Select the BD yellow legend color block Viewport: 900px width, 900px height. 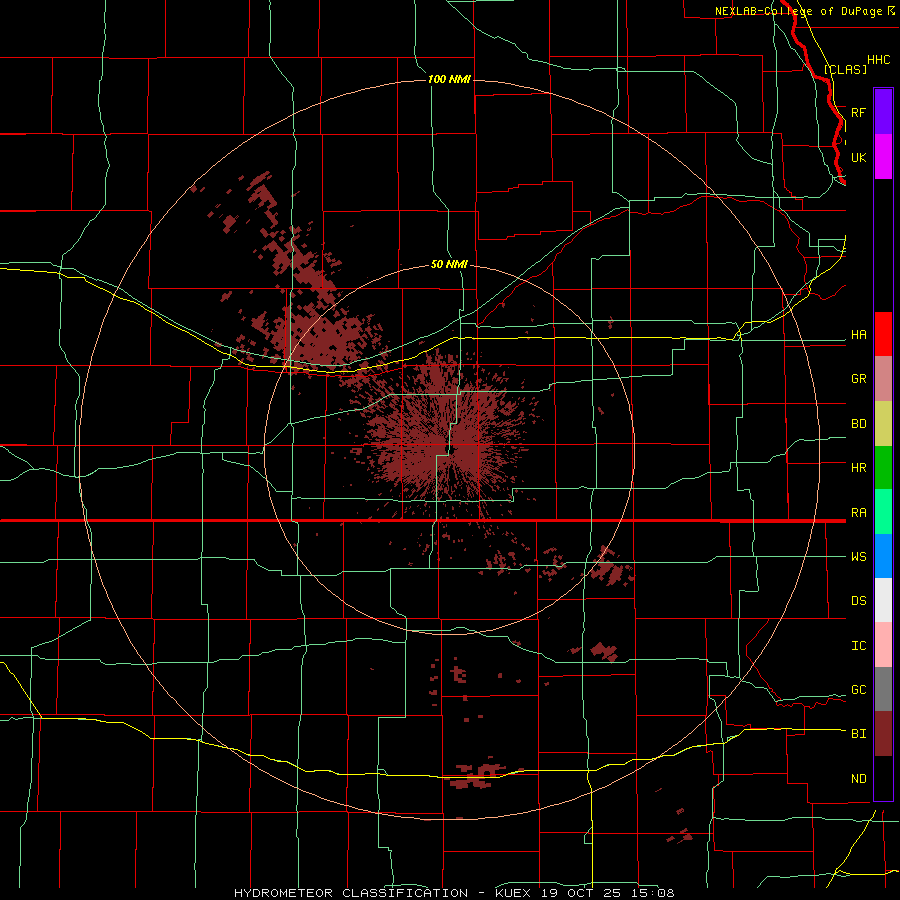pyautogui.click(x=883, y=424)
